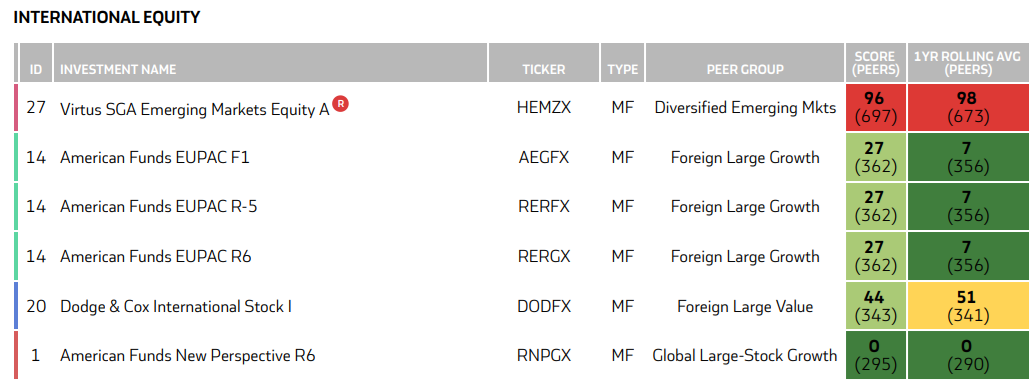Image resolution: width=1029 pixels, height=381 pixels.
Task: Click the DODFX ticker symbol
Action: click(x=544, y=306)
